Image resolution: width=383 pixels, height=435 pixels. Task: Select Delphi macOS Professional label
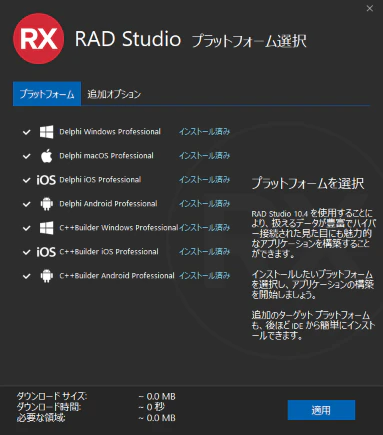click(x=106, y=156)
